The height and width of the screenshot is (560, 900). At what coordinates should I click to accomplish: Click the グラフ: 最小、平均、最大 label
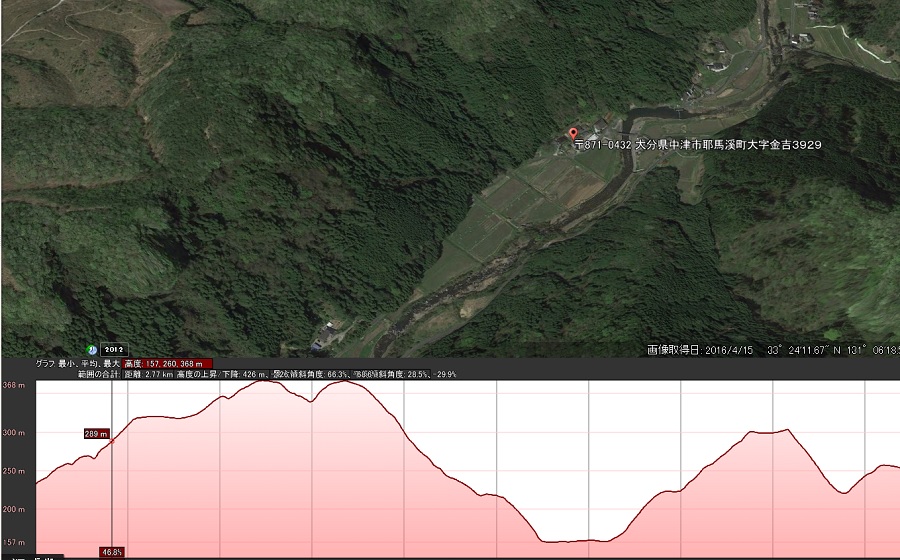[x=78, y=364]
